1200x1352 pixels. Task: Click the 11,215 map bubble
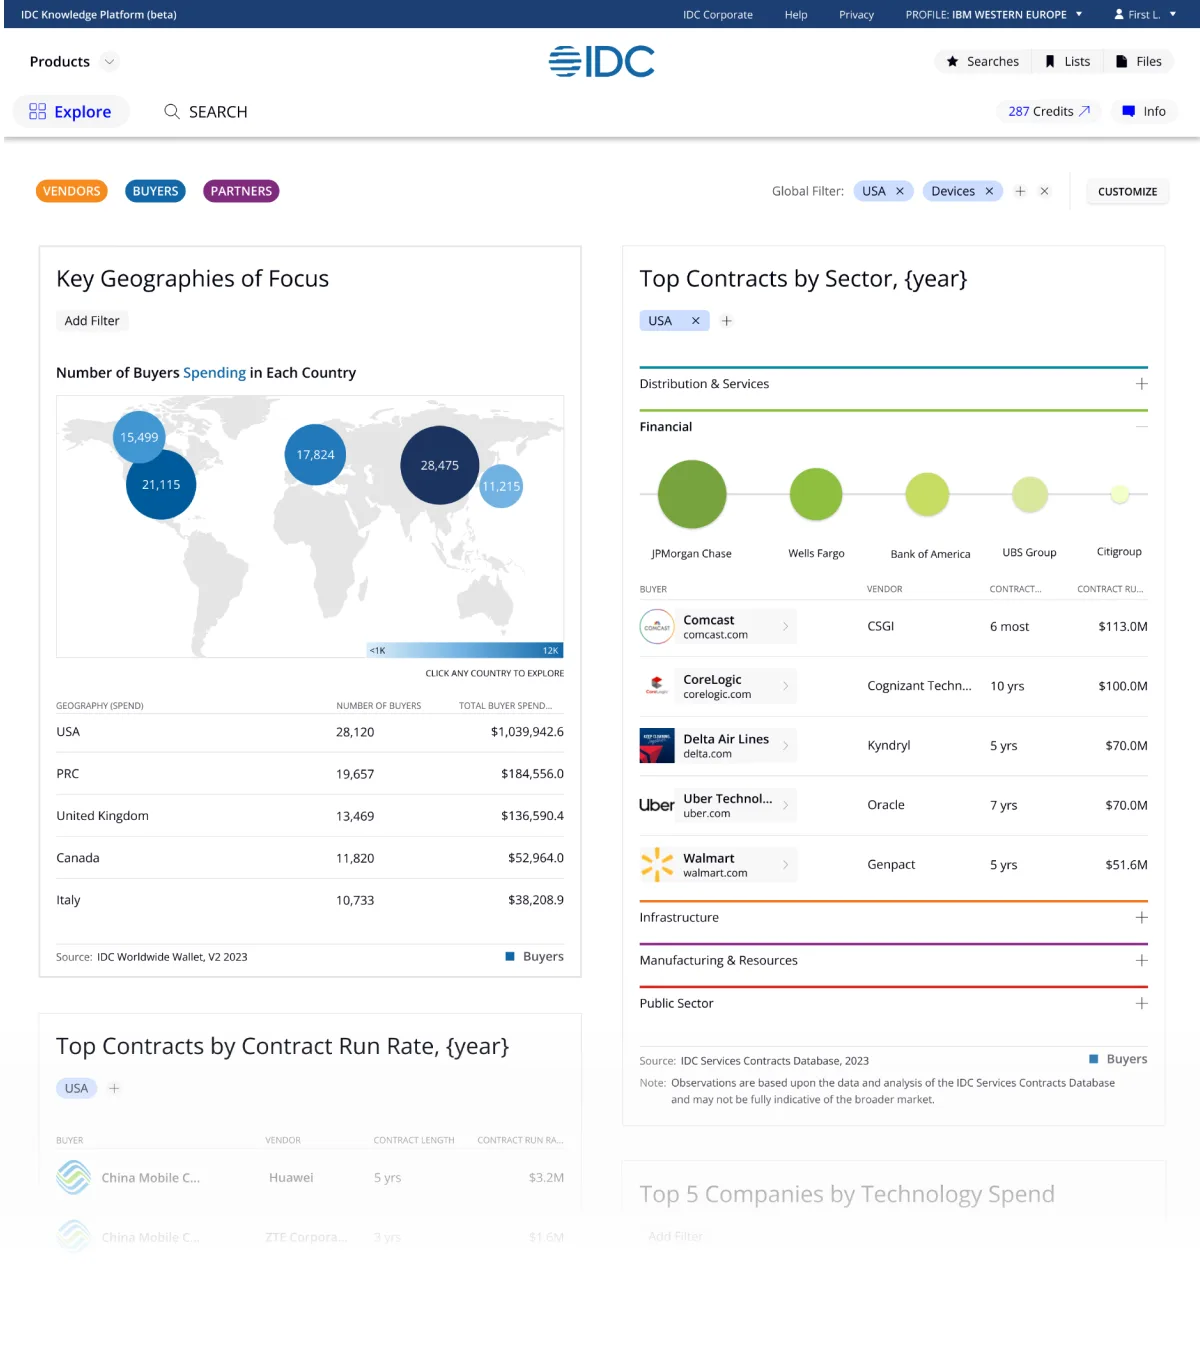coord(501,486)
